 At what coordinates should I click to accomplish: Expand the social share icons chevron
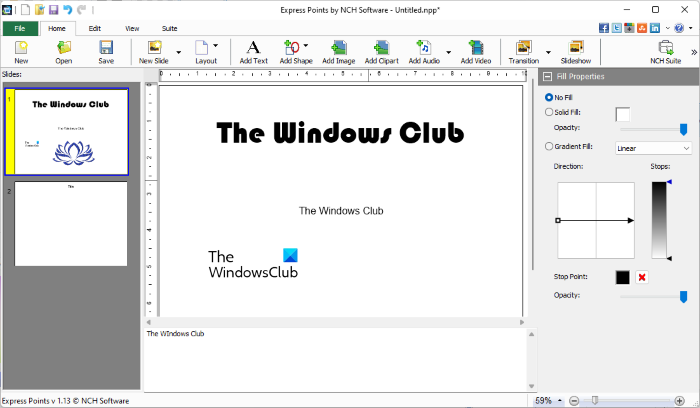coord(667,28)
